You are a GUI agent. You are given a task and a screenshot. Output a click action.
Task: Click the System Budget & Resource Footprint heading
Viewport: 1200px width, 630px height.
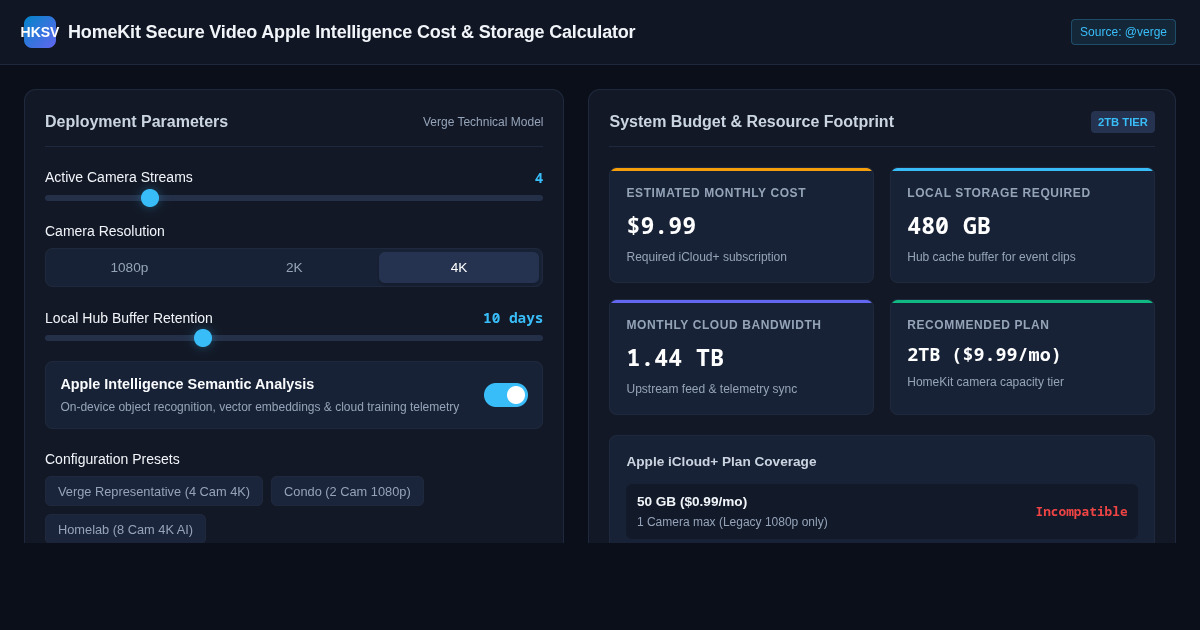pyautogui.click(x=751, y=122)
